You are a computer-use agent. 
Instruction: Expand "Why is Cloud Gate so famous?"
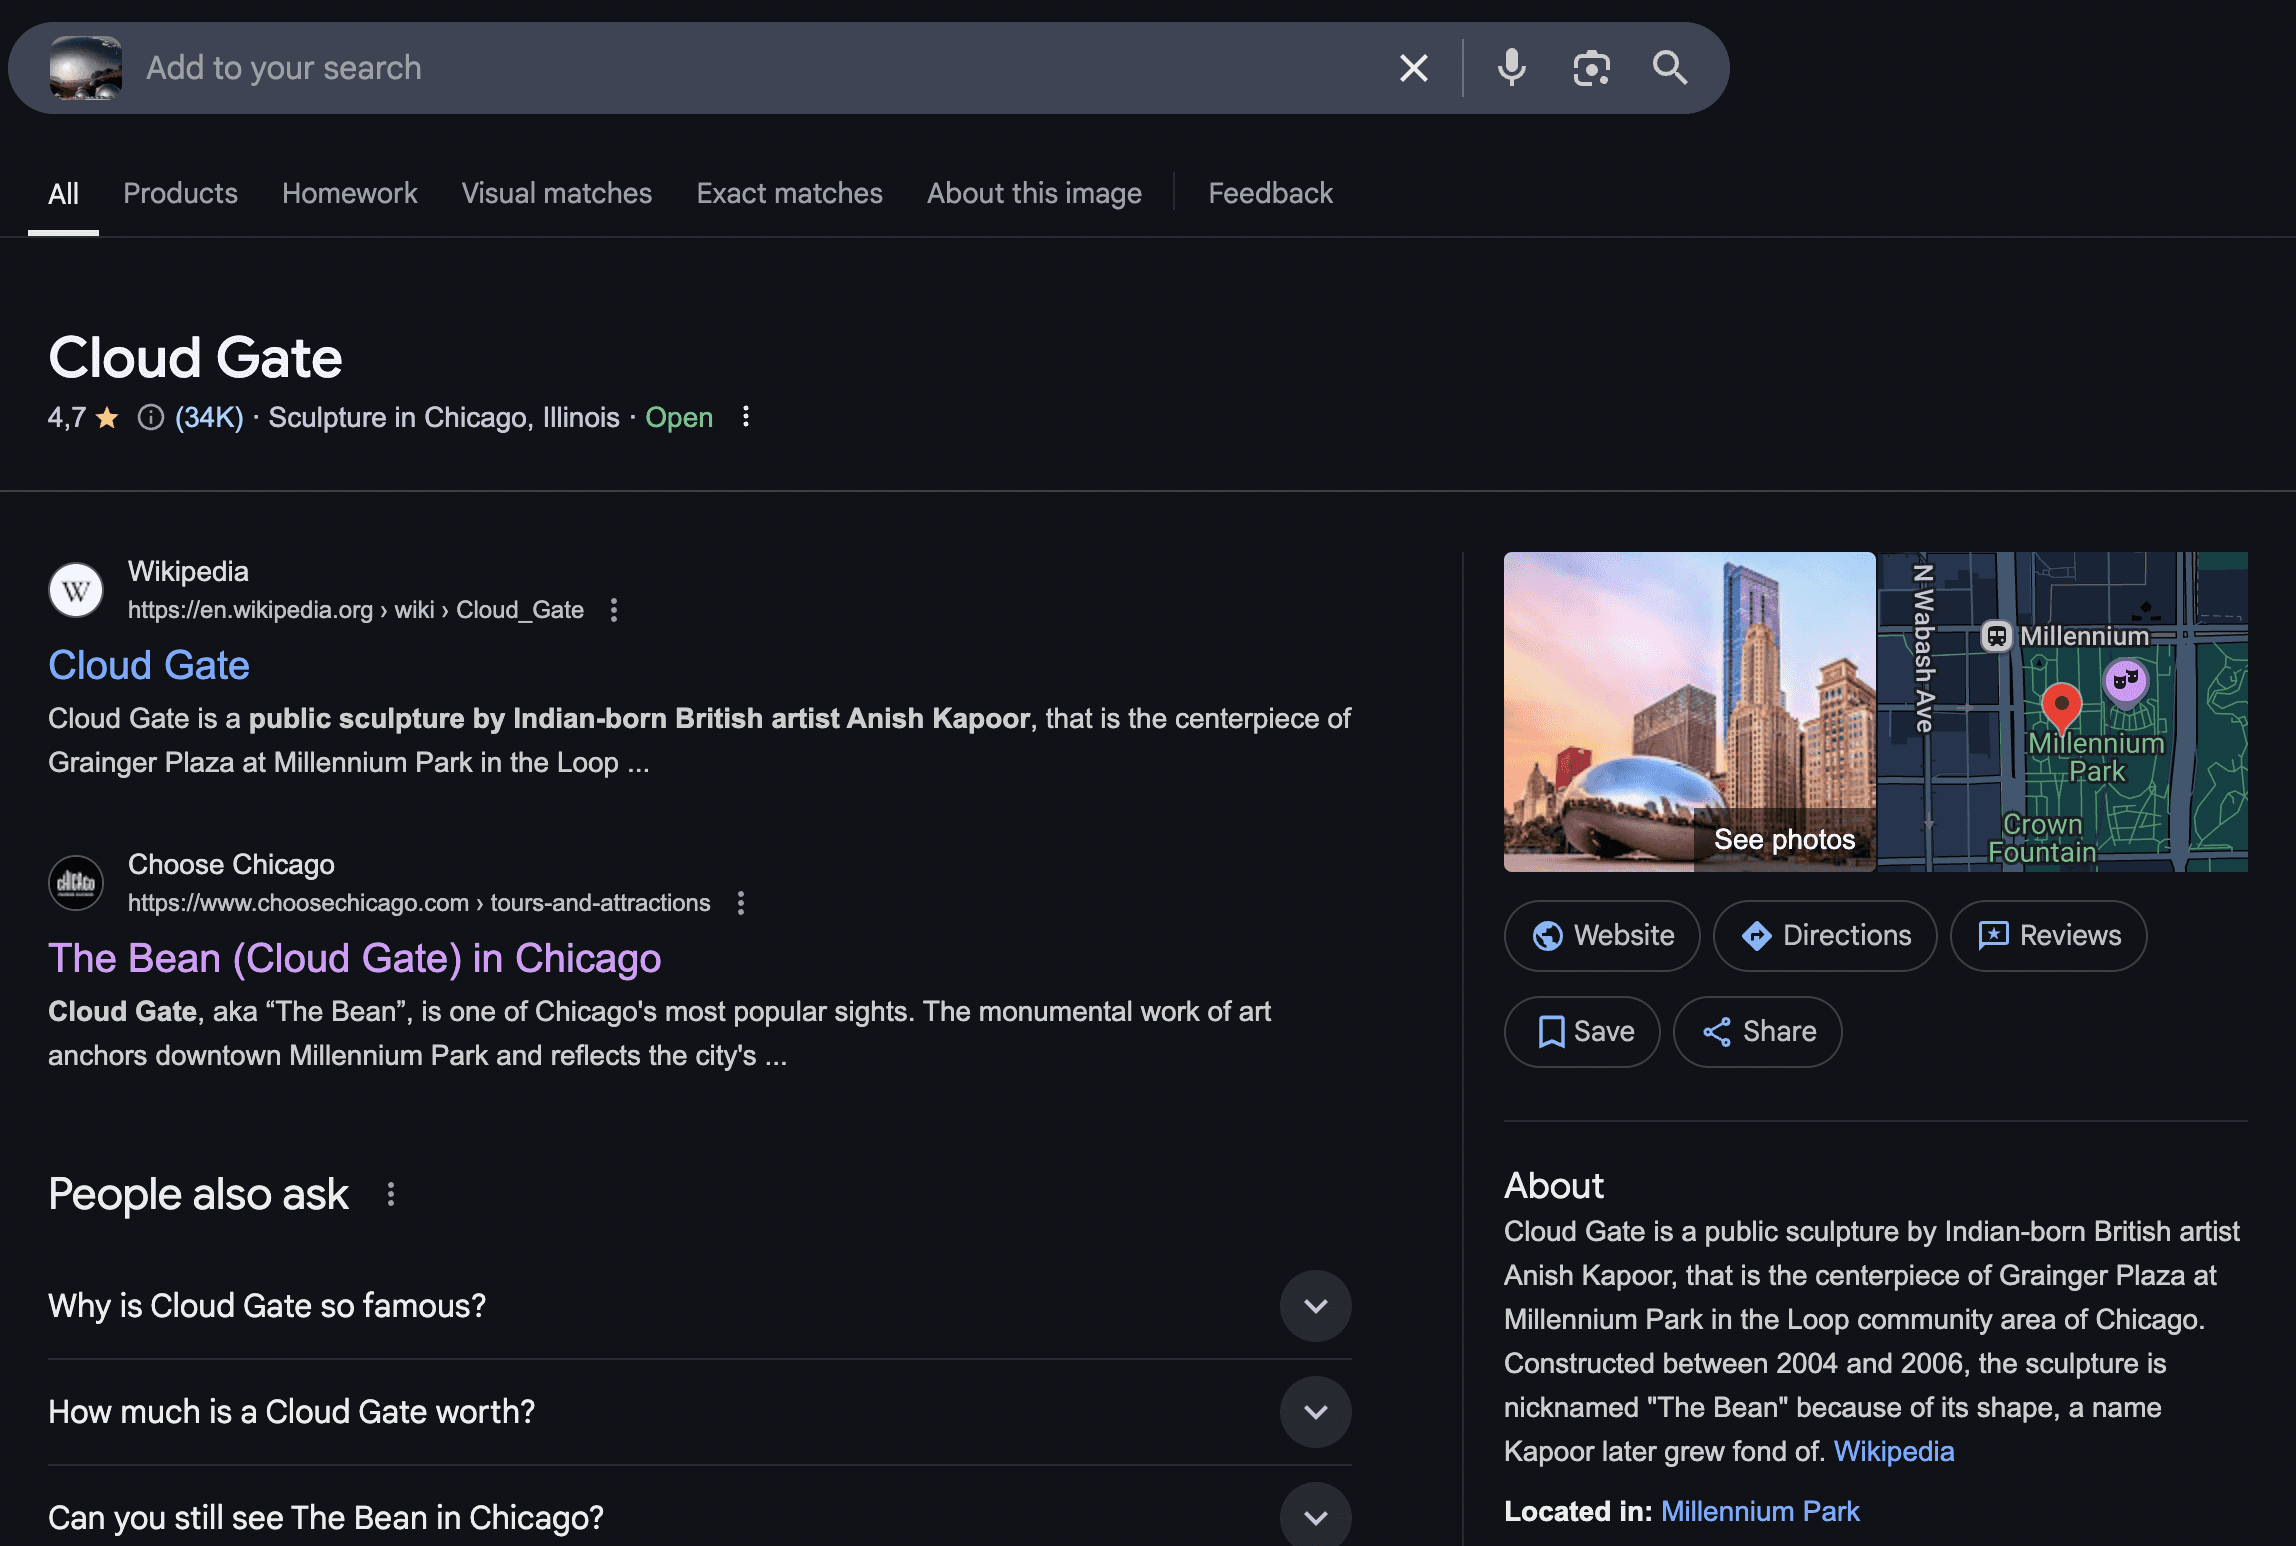(x=1315, y=1306)
